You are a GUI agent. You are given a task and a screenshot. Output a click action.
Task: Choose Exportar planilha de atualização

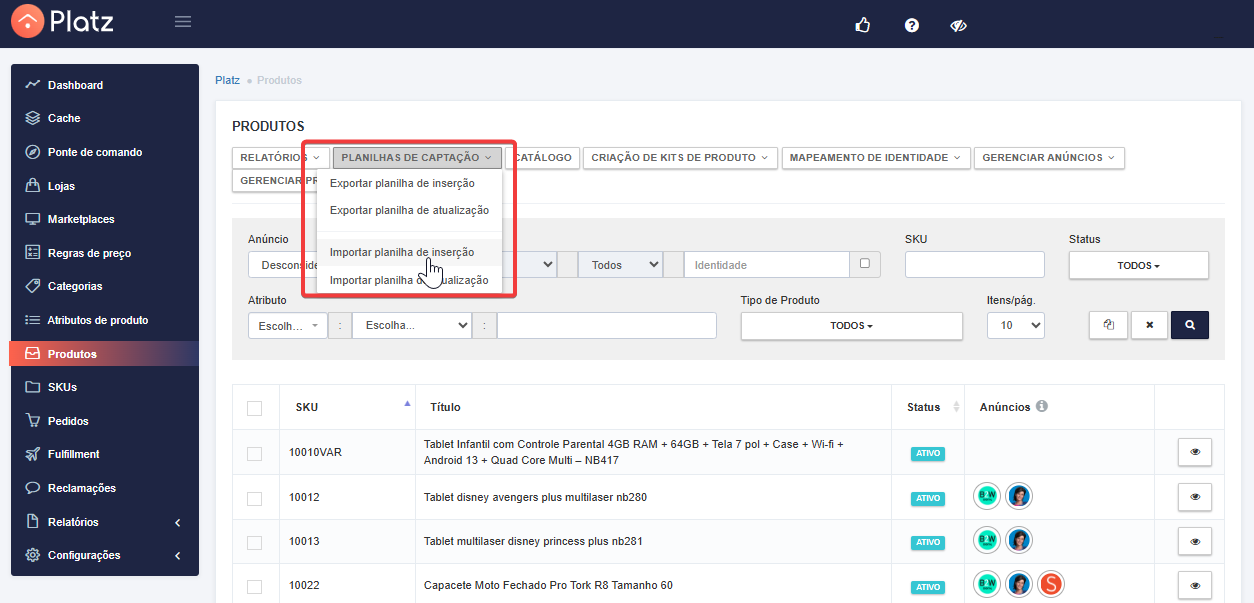click(x=409, y=210)
